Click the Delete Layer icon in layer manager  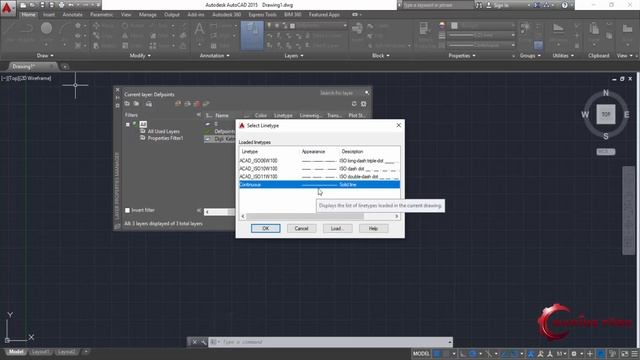click(197, 104)
